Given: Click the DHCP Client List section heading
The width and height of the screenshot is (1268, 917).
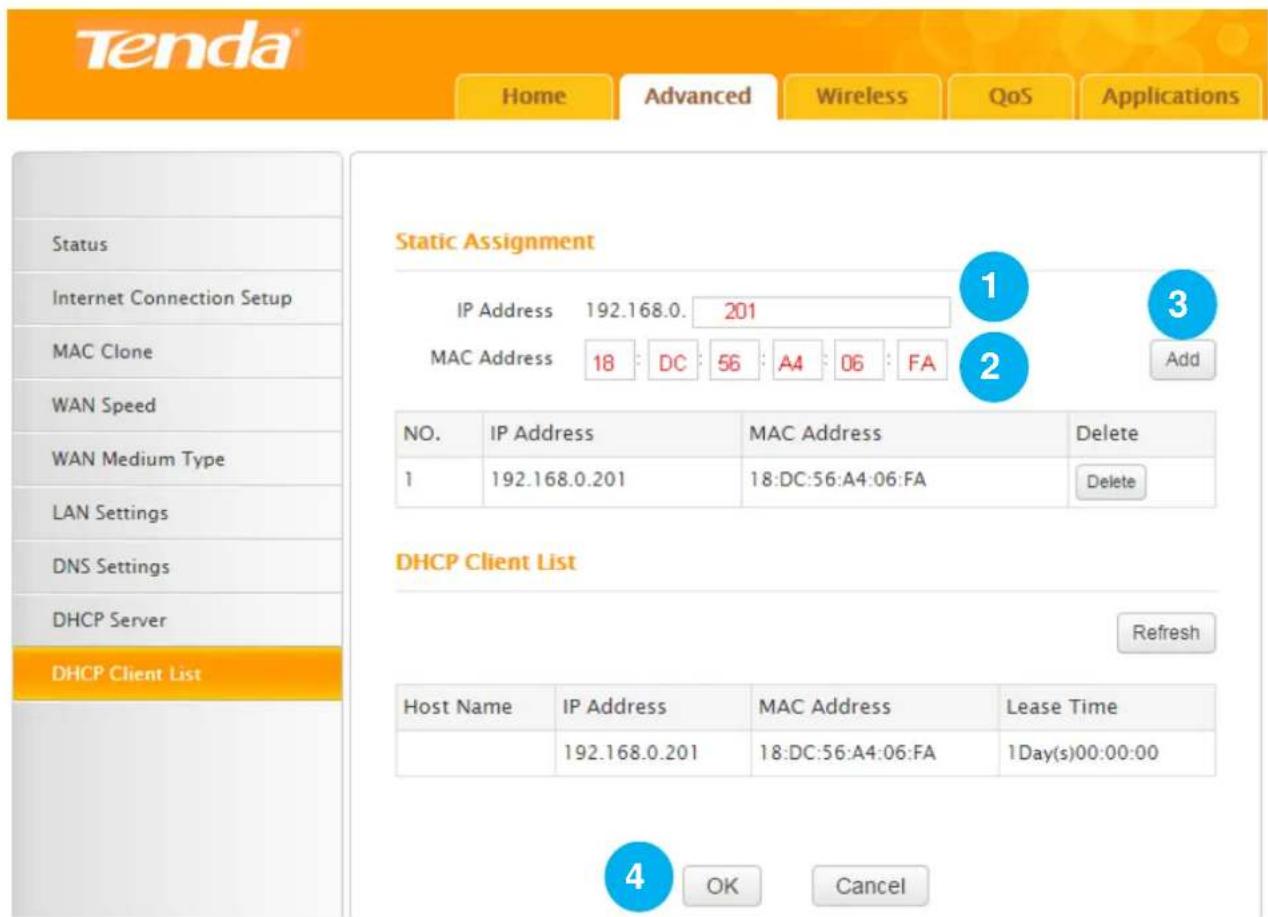Looking at the screenshot, I should point(486,562).
